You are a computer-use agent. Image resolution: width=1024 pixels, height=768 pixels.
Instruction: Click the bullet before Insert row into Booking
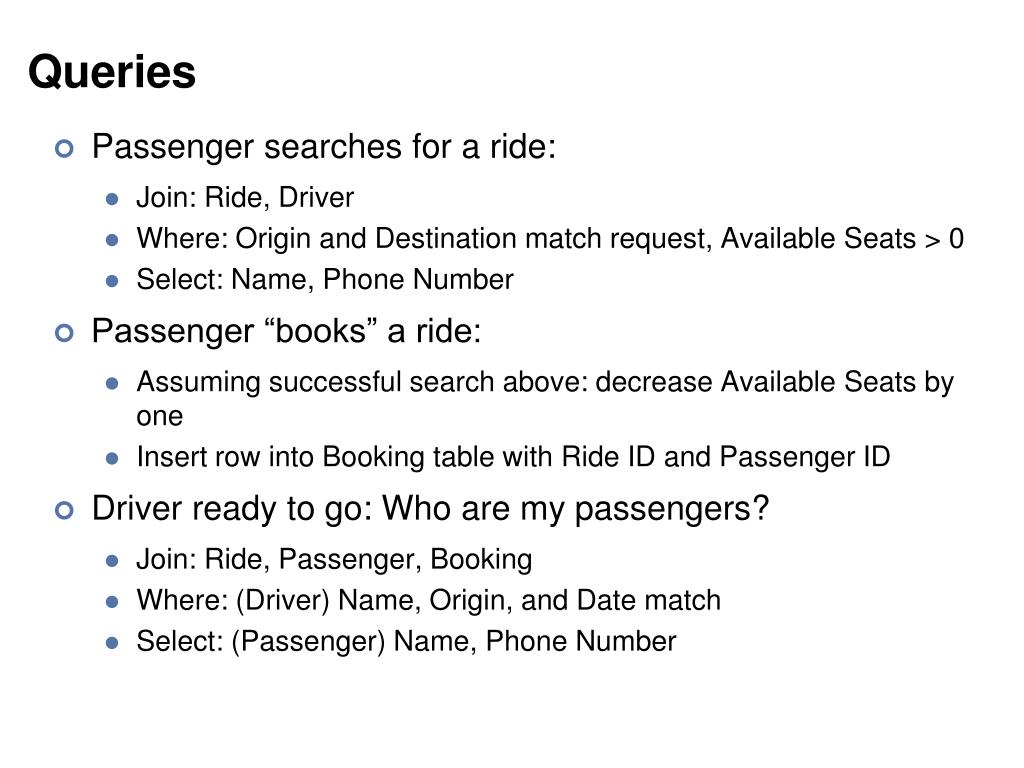(x=112, y=458)
